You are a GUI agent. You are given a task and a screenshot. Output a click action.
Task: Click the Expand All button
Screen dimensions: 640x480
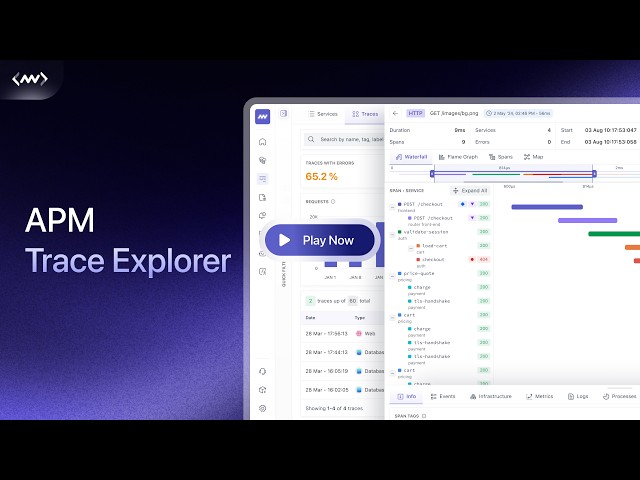tap(470, 191)
